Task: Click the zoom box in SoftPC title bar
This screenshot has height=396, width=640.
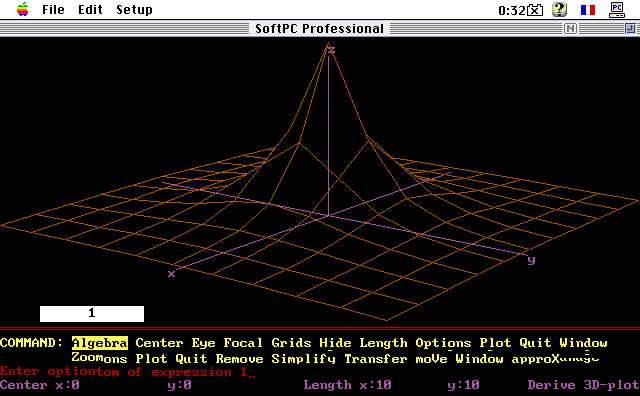Action: point(630,29)
